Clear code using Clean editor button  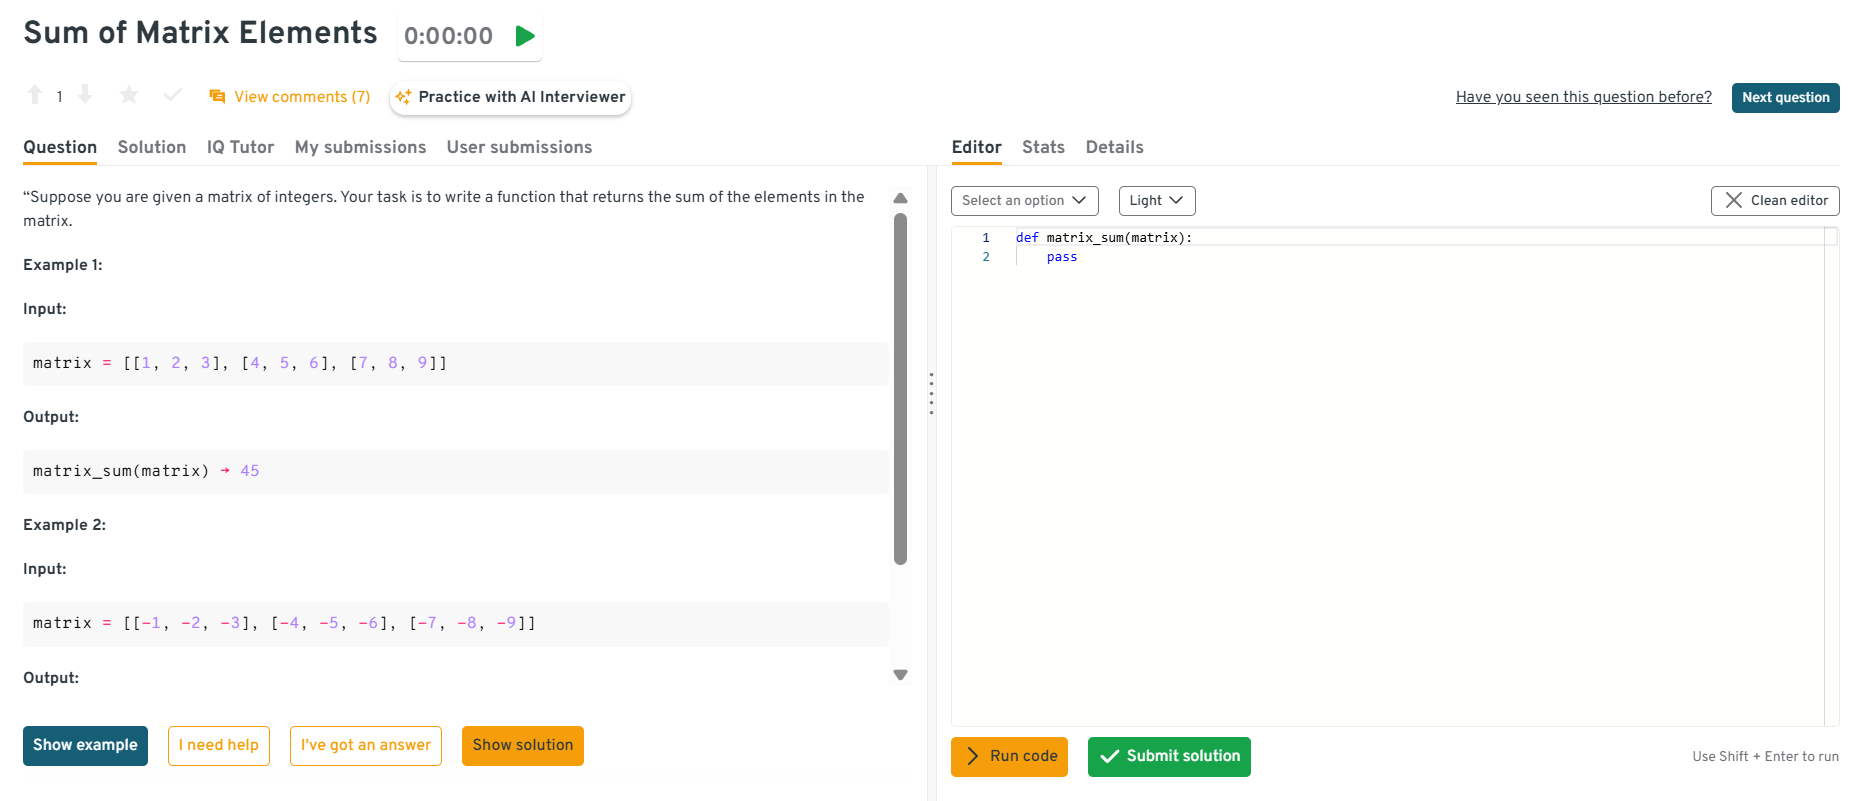[1775, 201]
